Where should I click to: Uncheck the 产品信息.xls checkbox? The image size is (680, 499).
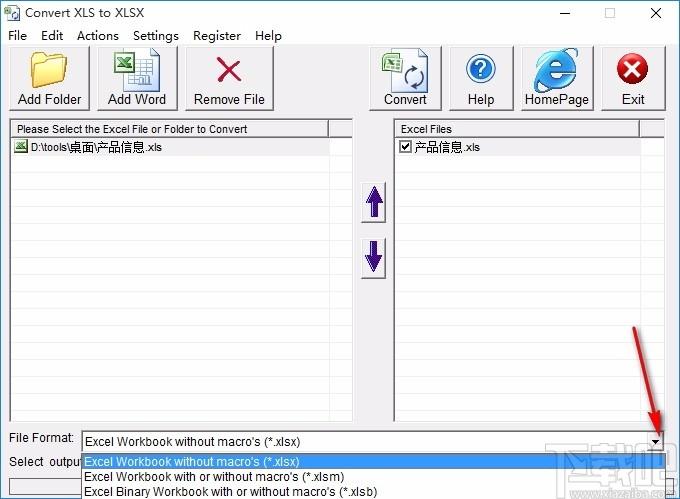(x=405, y=147)
